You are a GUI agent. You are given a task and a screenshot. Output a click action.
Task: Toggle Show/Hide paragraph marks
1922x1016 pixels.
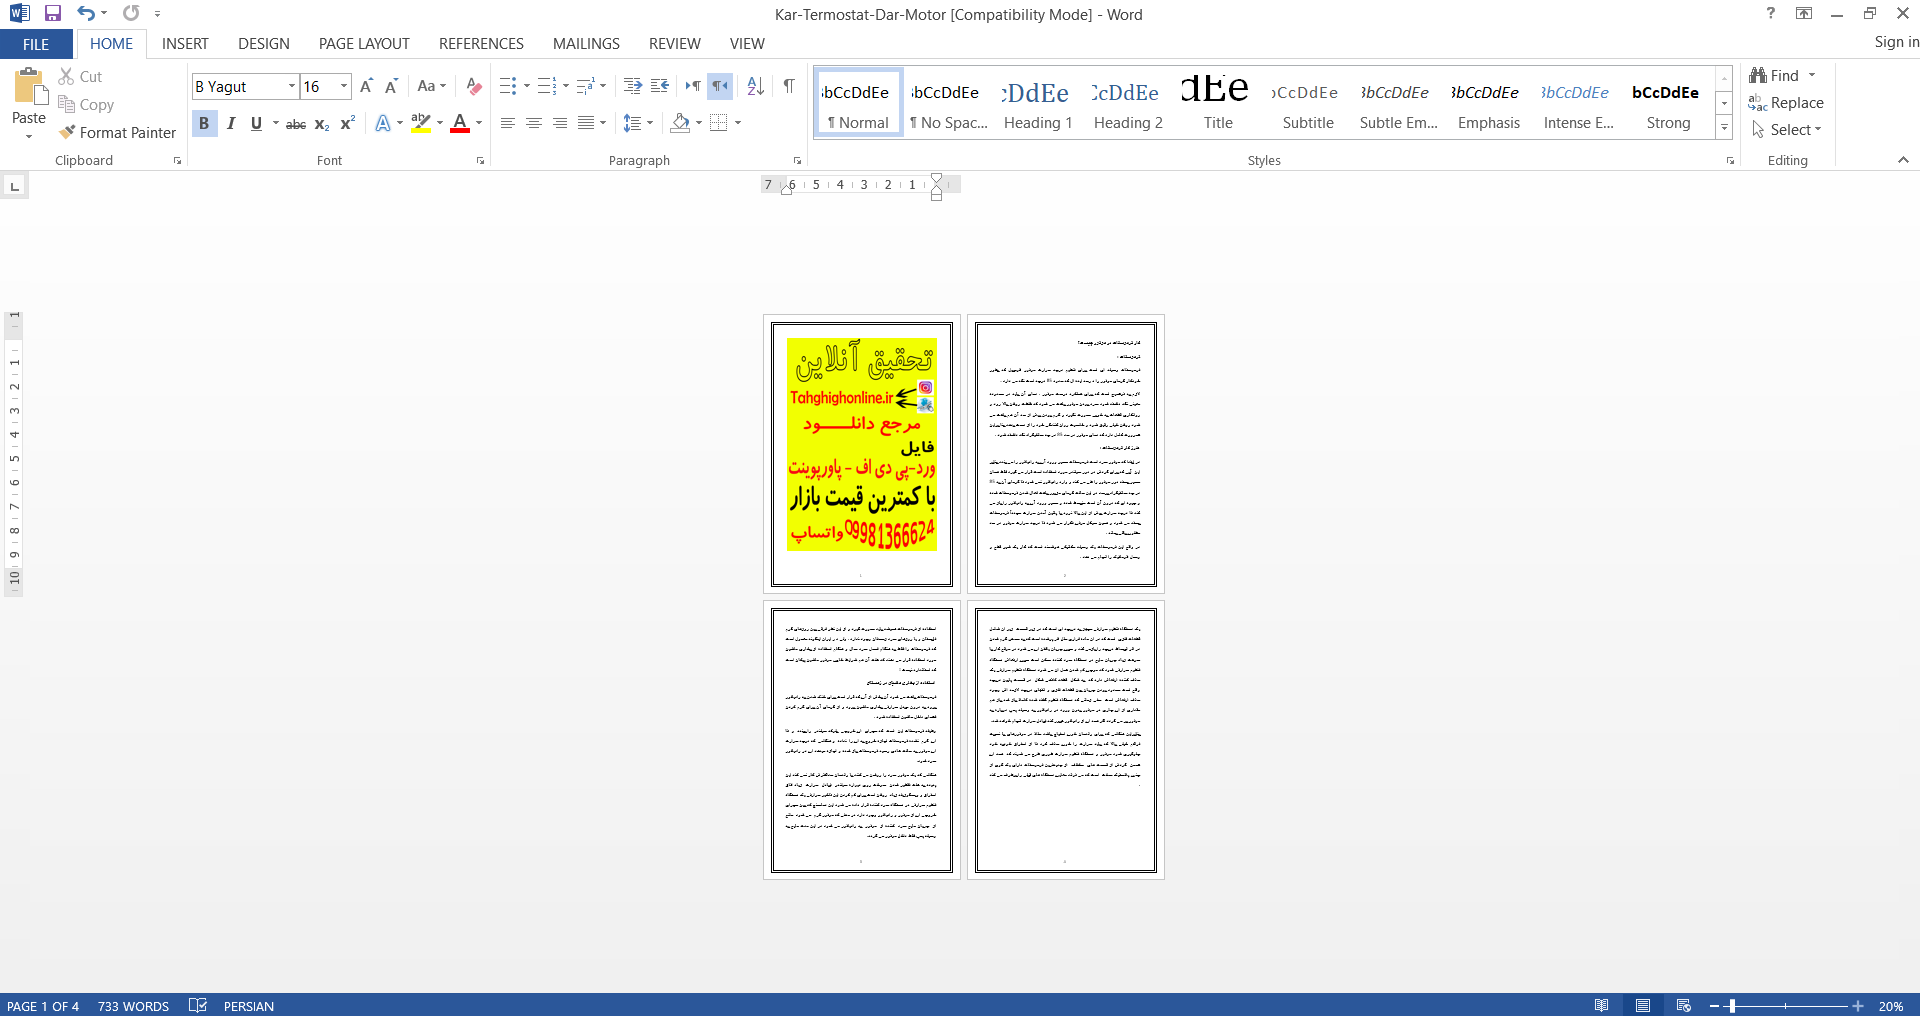pos(789,86)
